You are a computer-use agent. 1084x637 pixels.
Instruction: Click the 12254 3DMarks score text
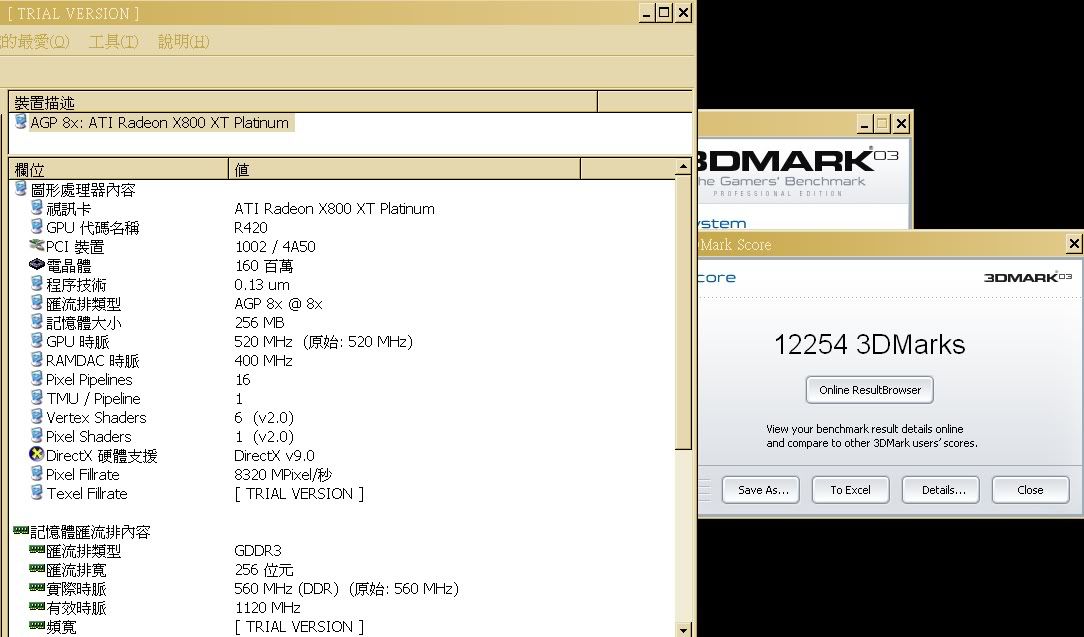870,344
